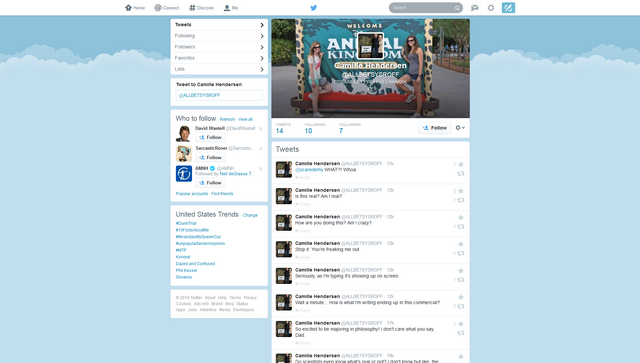Screen dimensions: 640x363
Task: Select the Lists sidebar tab
Action: click(x=219, y=69)
